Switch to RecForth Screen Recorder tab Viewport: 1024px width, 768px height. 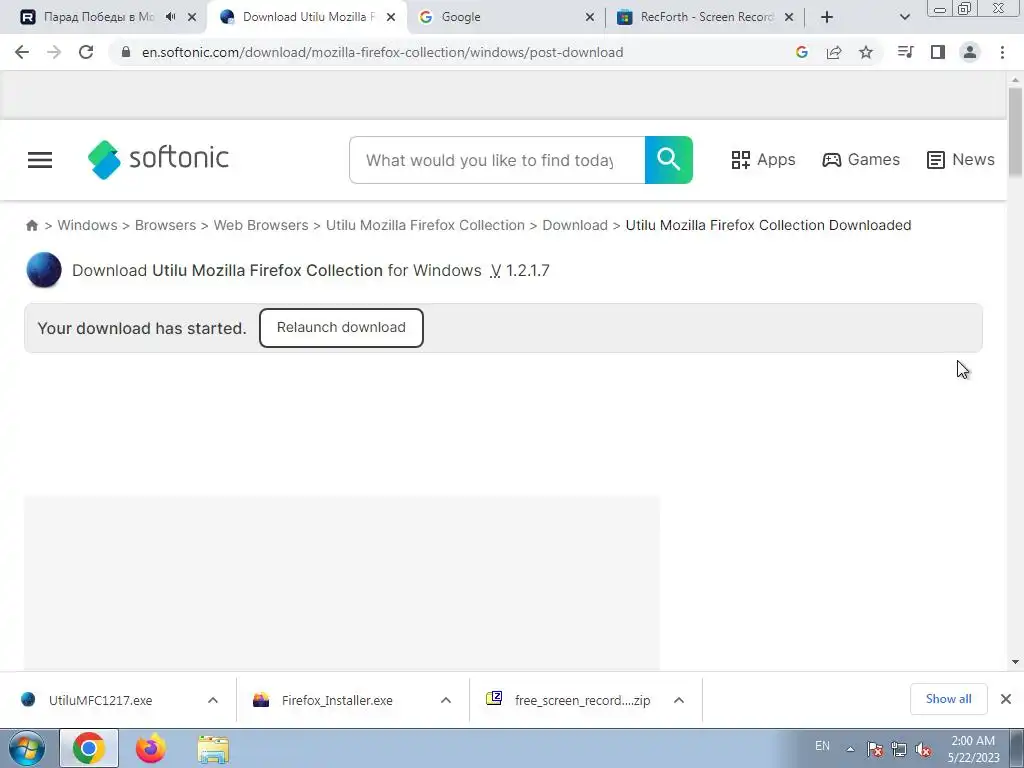pos(707,17)
